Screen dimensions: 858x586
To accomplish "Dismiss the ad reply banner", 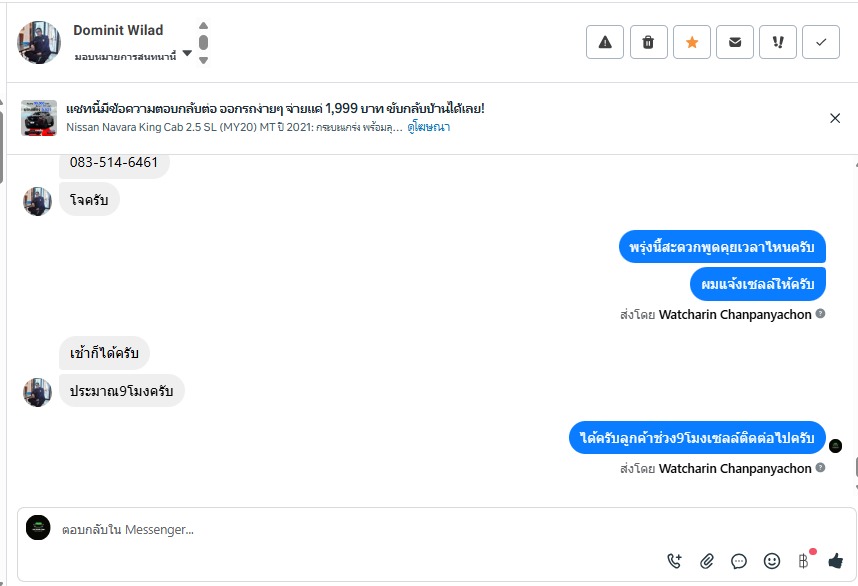I will click(x=835, y=118).
